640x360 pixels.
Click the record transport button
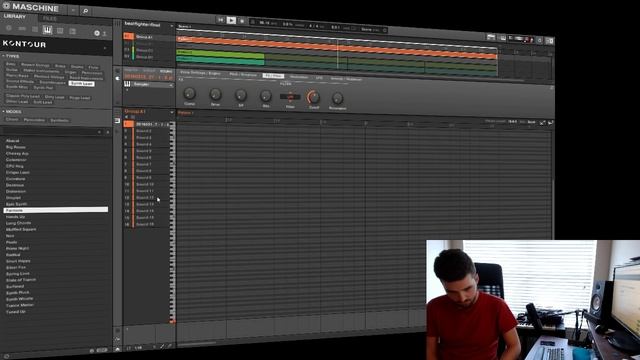pos(242,20)
